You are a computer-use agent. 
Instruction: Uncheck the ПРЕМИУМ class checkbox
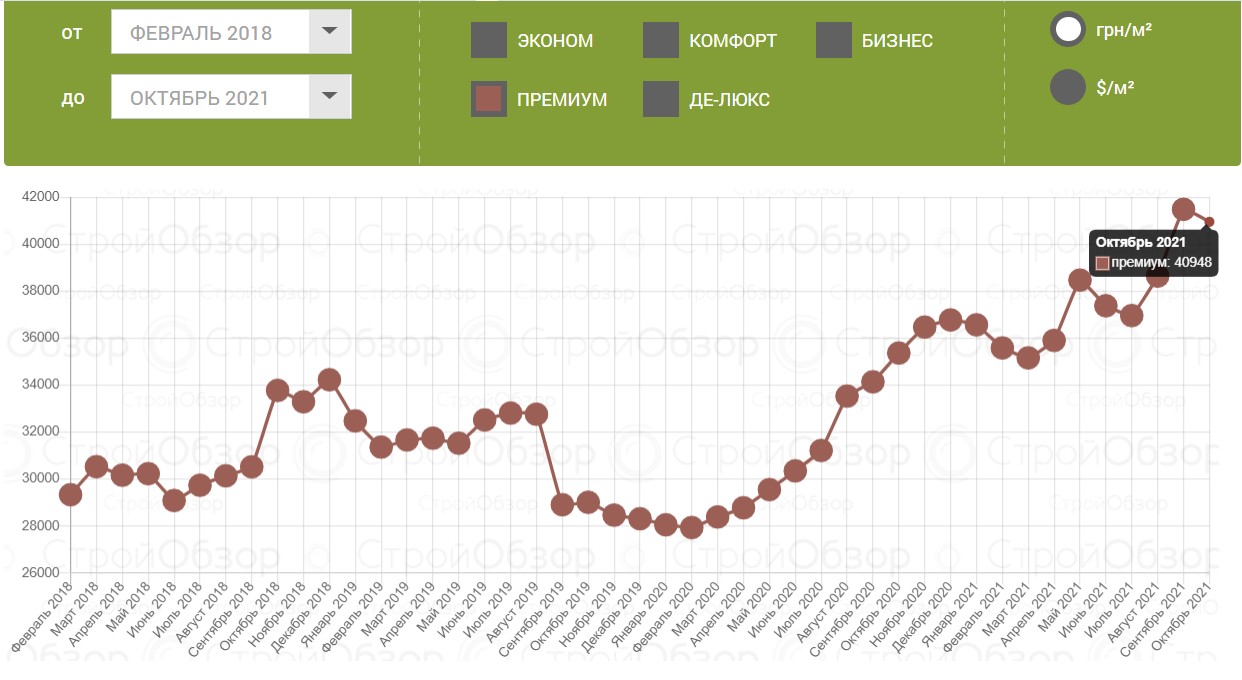489,99
